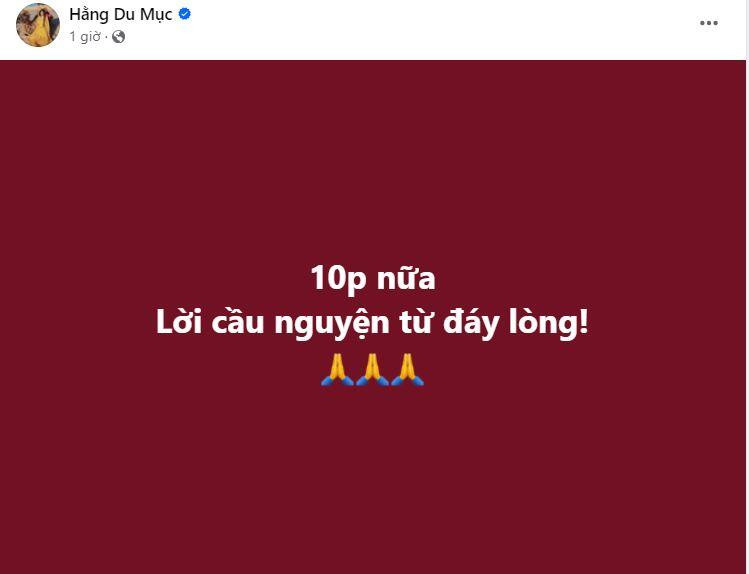Click the word 'Lời' in the post
Screen dimensions: 749x574
tap(178, 322)
